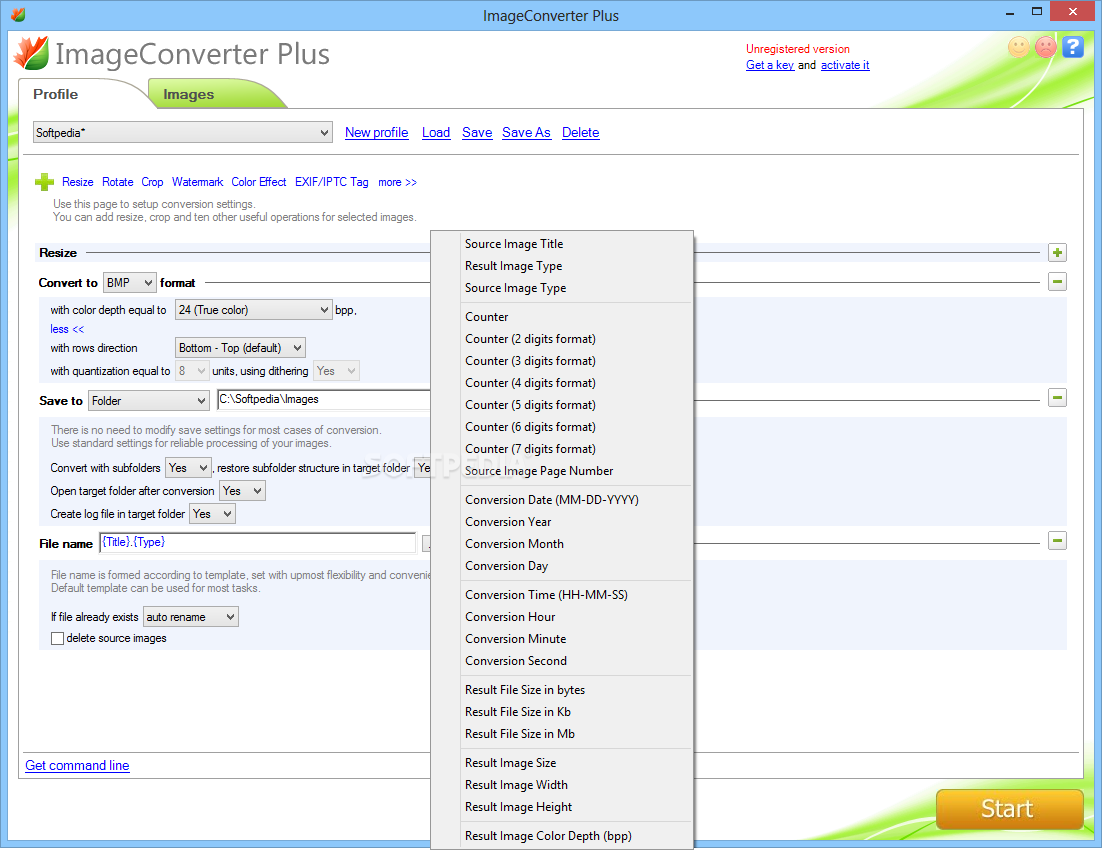Add a Watermark operation link
1102x850 pixels.
click(x=197, y=182)
